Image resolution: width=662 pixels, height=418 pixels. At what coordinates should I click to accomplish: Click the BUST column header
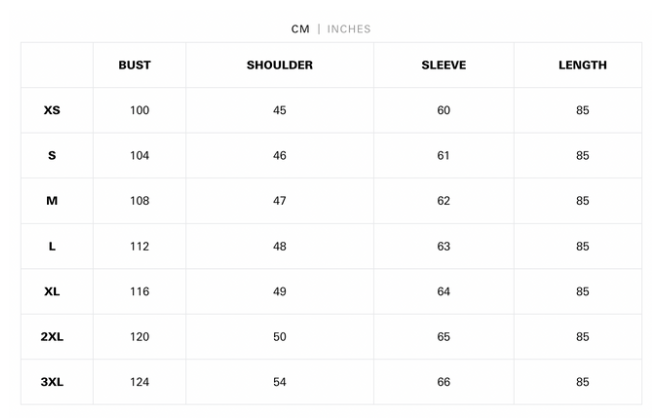click(135, 65)
